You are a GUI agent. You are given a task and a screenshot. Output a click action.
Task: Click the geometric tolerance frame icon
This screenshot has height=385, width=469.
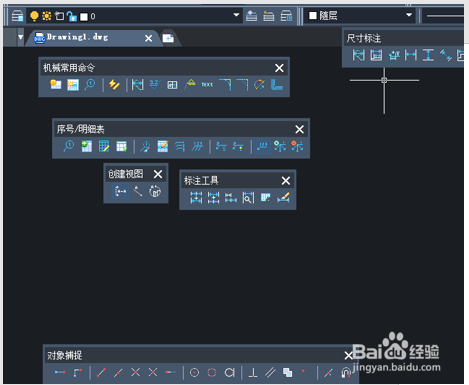172,85
